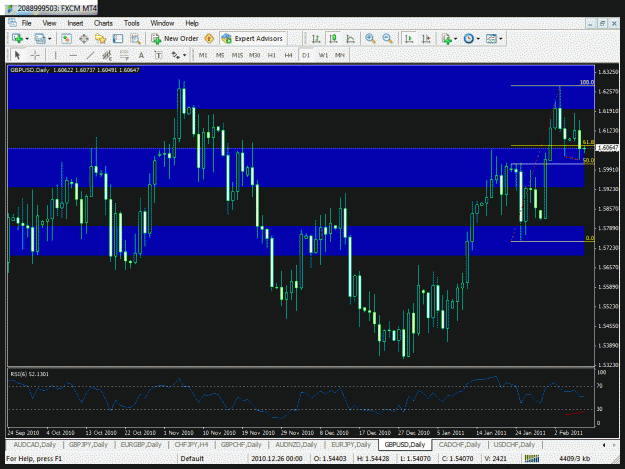Switch chart to Line Chart type
This screenshot has width=625, height=469.
350,39
